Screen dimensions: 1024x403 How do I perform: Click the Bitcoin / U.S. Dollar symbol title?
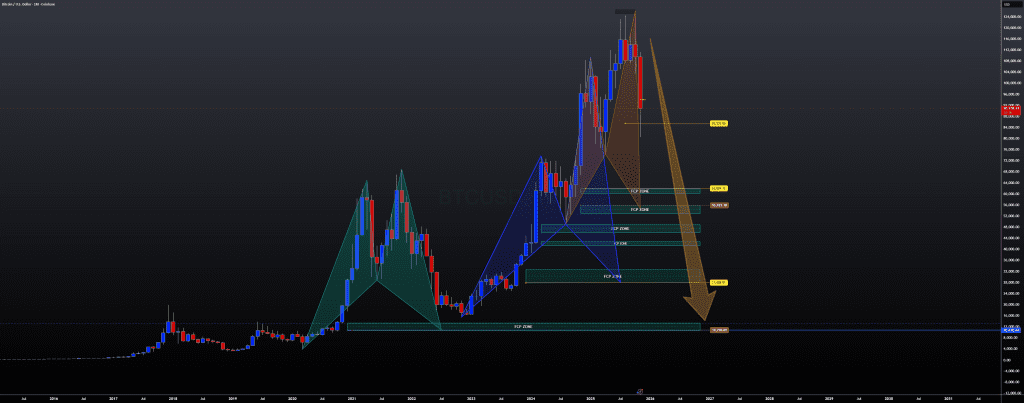[x=30, y=5]
